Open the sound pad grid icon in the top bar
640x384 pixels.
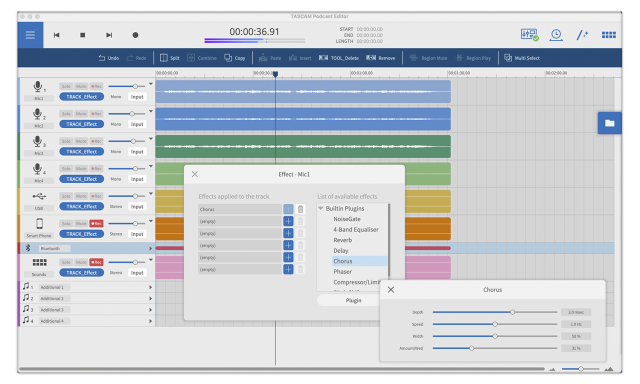coord(609,35)
